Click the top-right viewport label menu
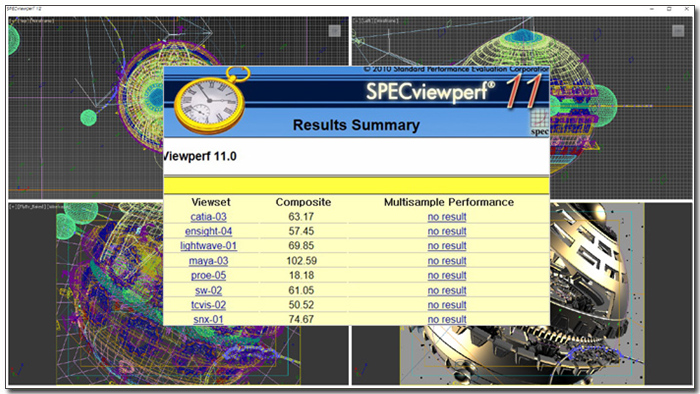700x394 pixels. (376, 21)
